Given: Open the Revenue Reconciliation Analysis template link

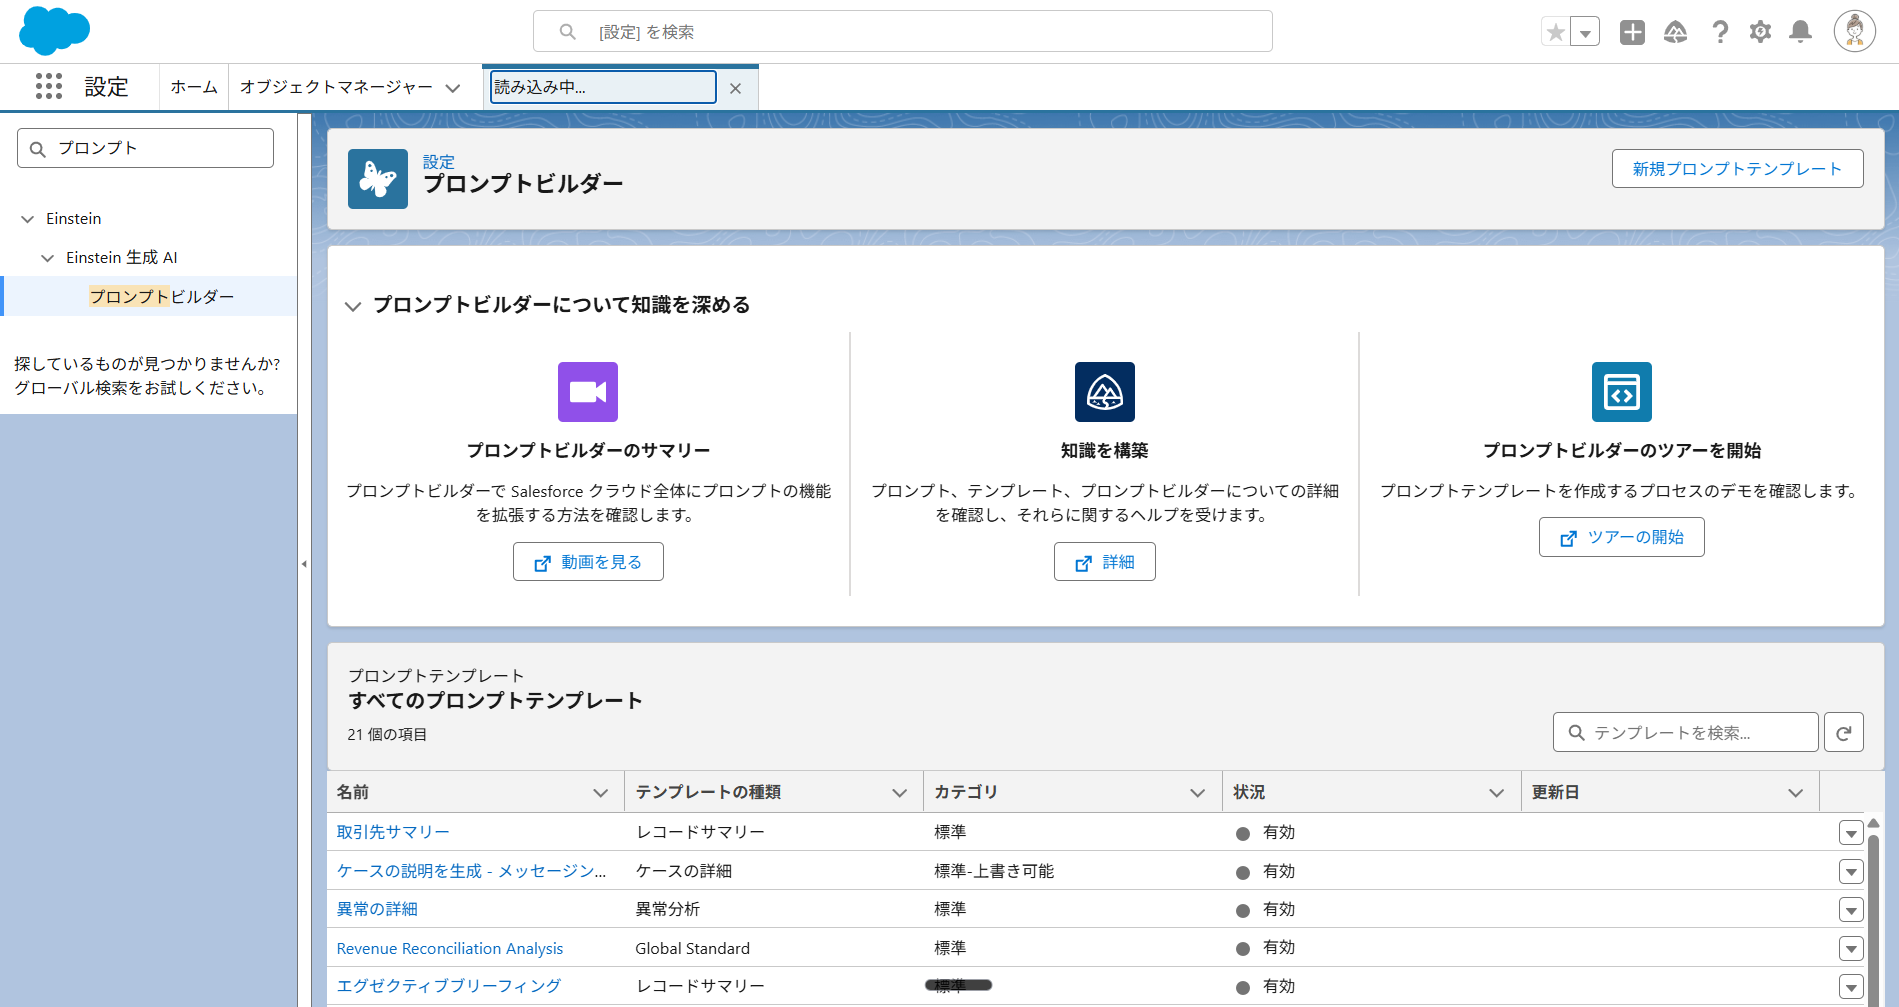Looking at the screenshot, I should pyautogui.click(x=449, y=947).
